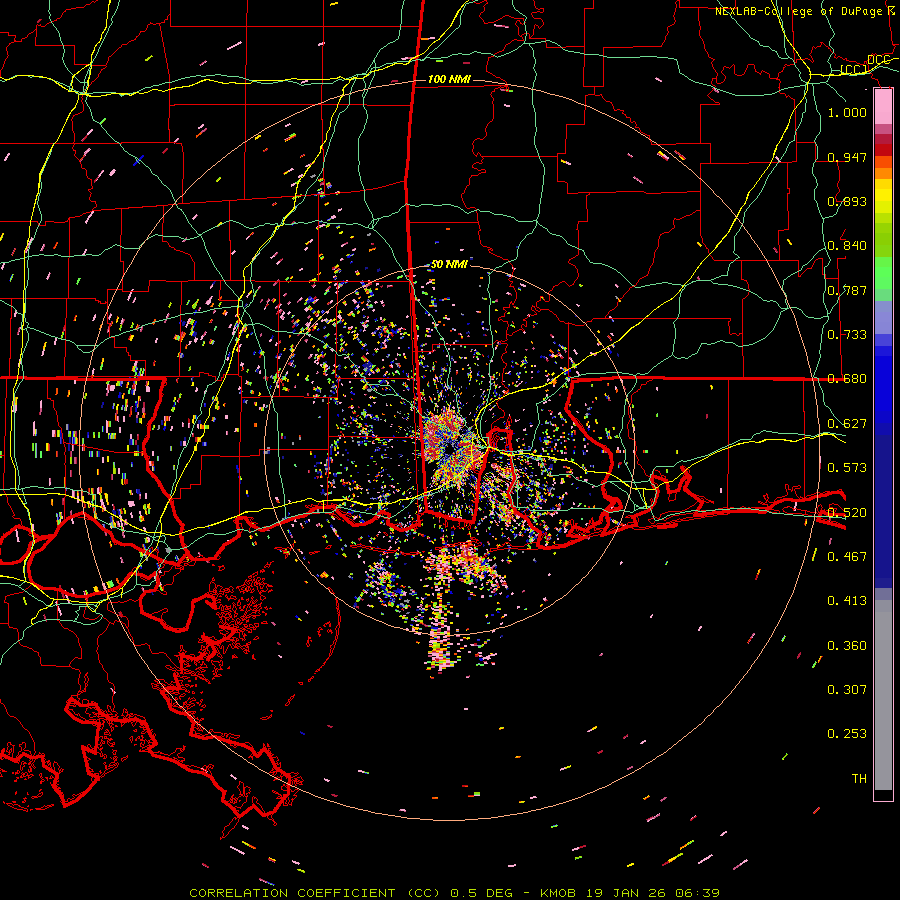Click the 0.573 scale value
The image size is (900, 900).
coord(847,468)
